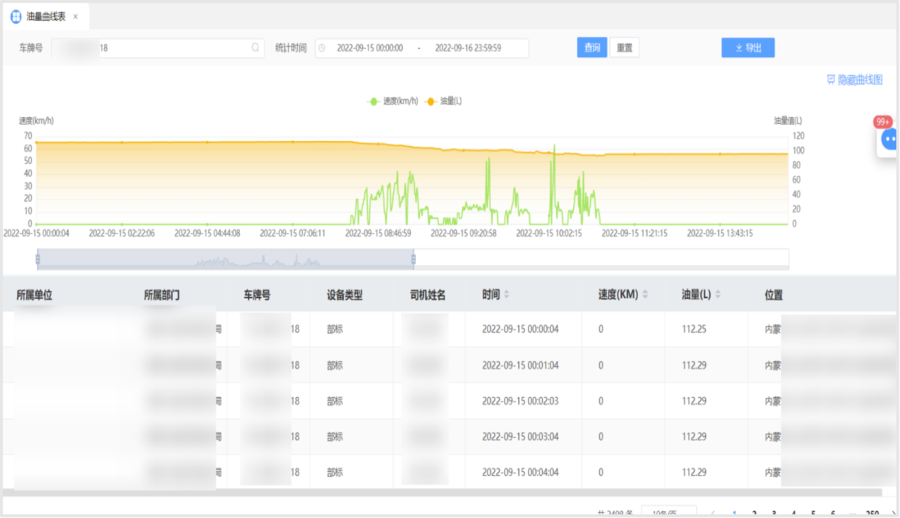Click the 油量曲线表 tab icon
Viewport: 900px width, 518px height.
click(16, 17)
